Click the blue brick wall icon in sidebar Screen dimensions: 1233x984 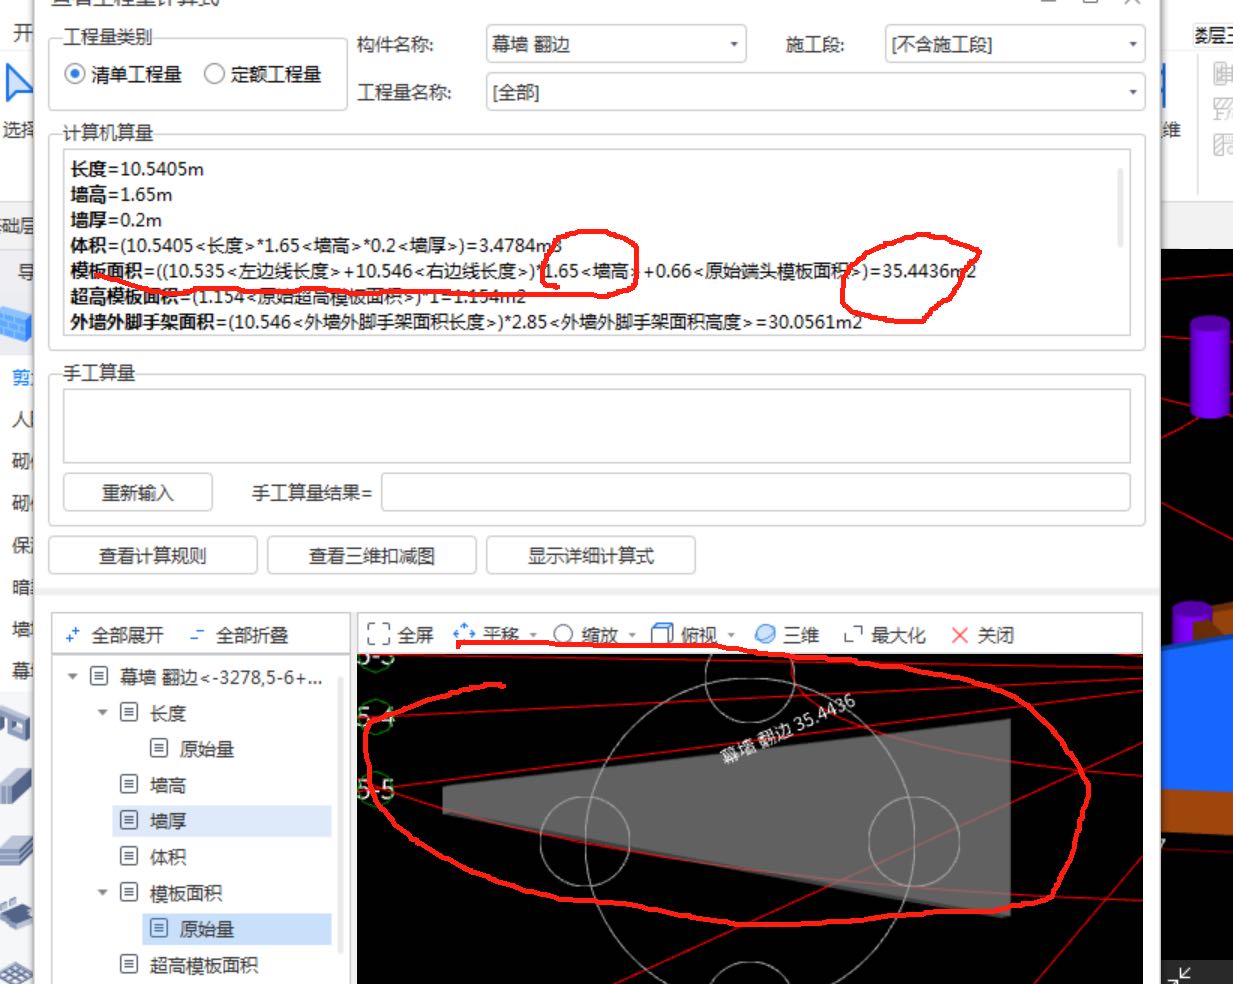tap(15, 324)
